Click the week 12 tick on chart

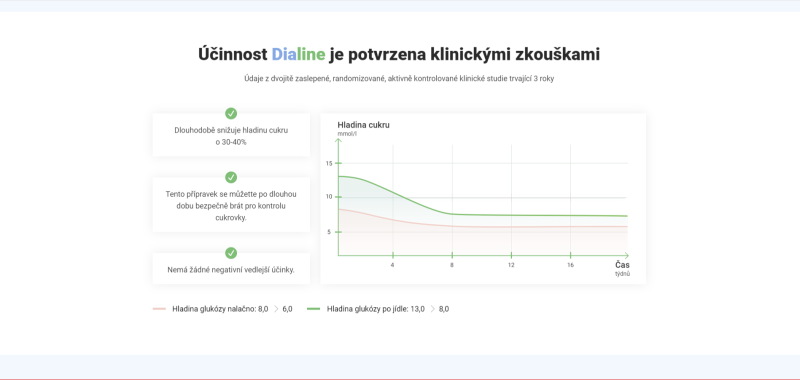pos(511,265)
